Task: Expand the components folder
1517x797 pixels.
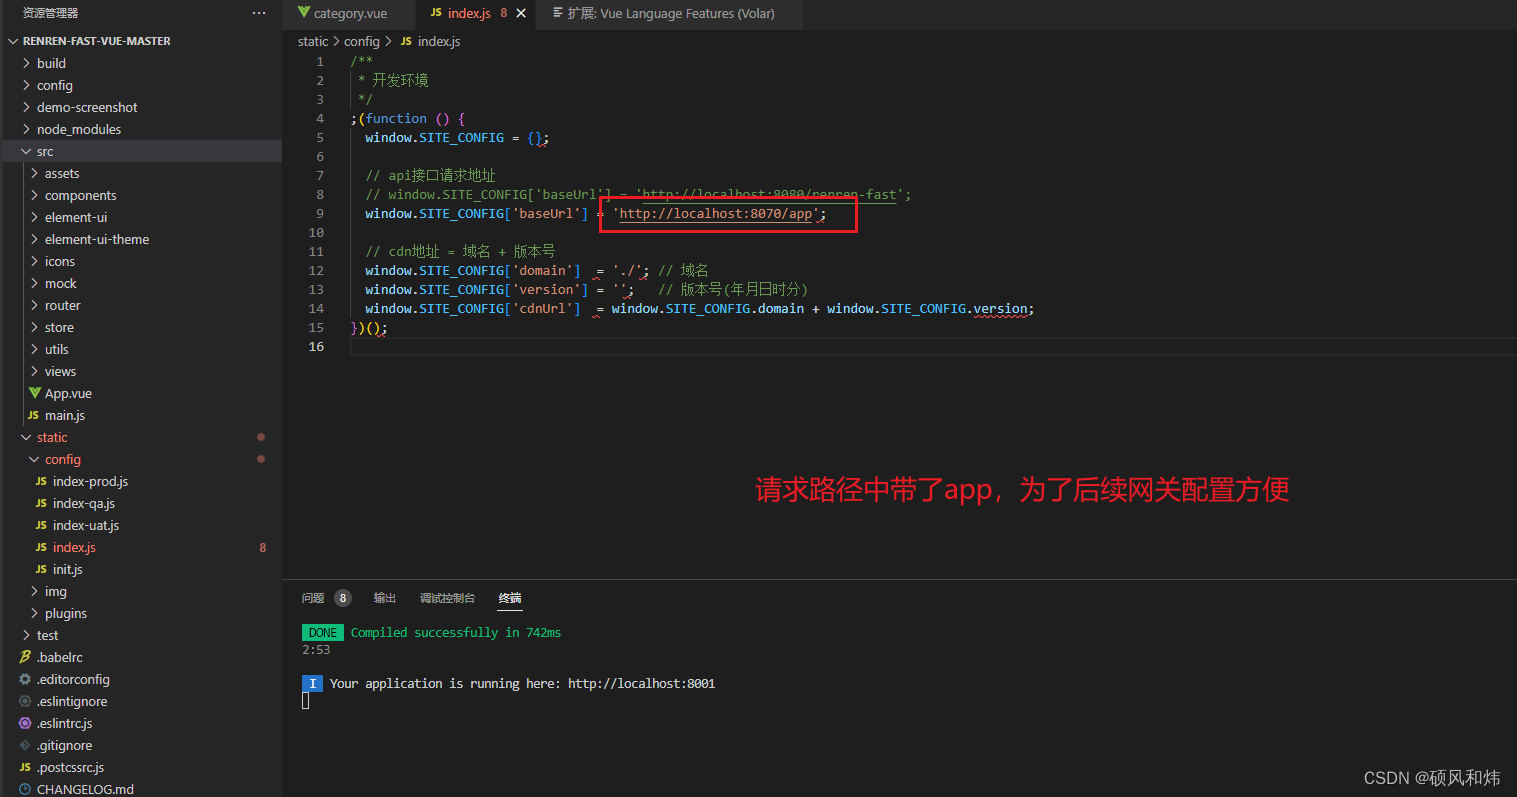Action: point(80,195)
